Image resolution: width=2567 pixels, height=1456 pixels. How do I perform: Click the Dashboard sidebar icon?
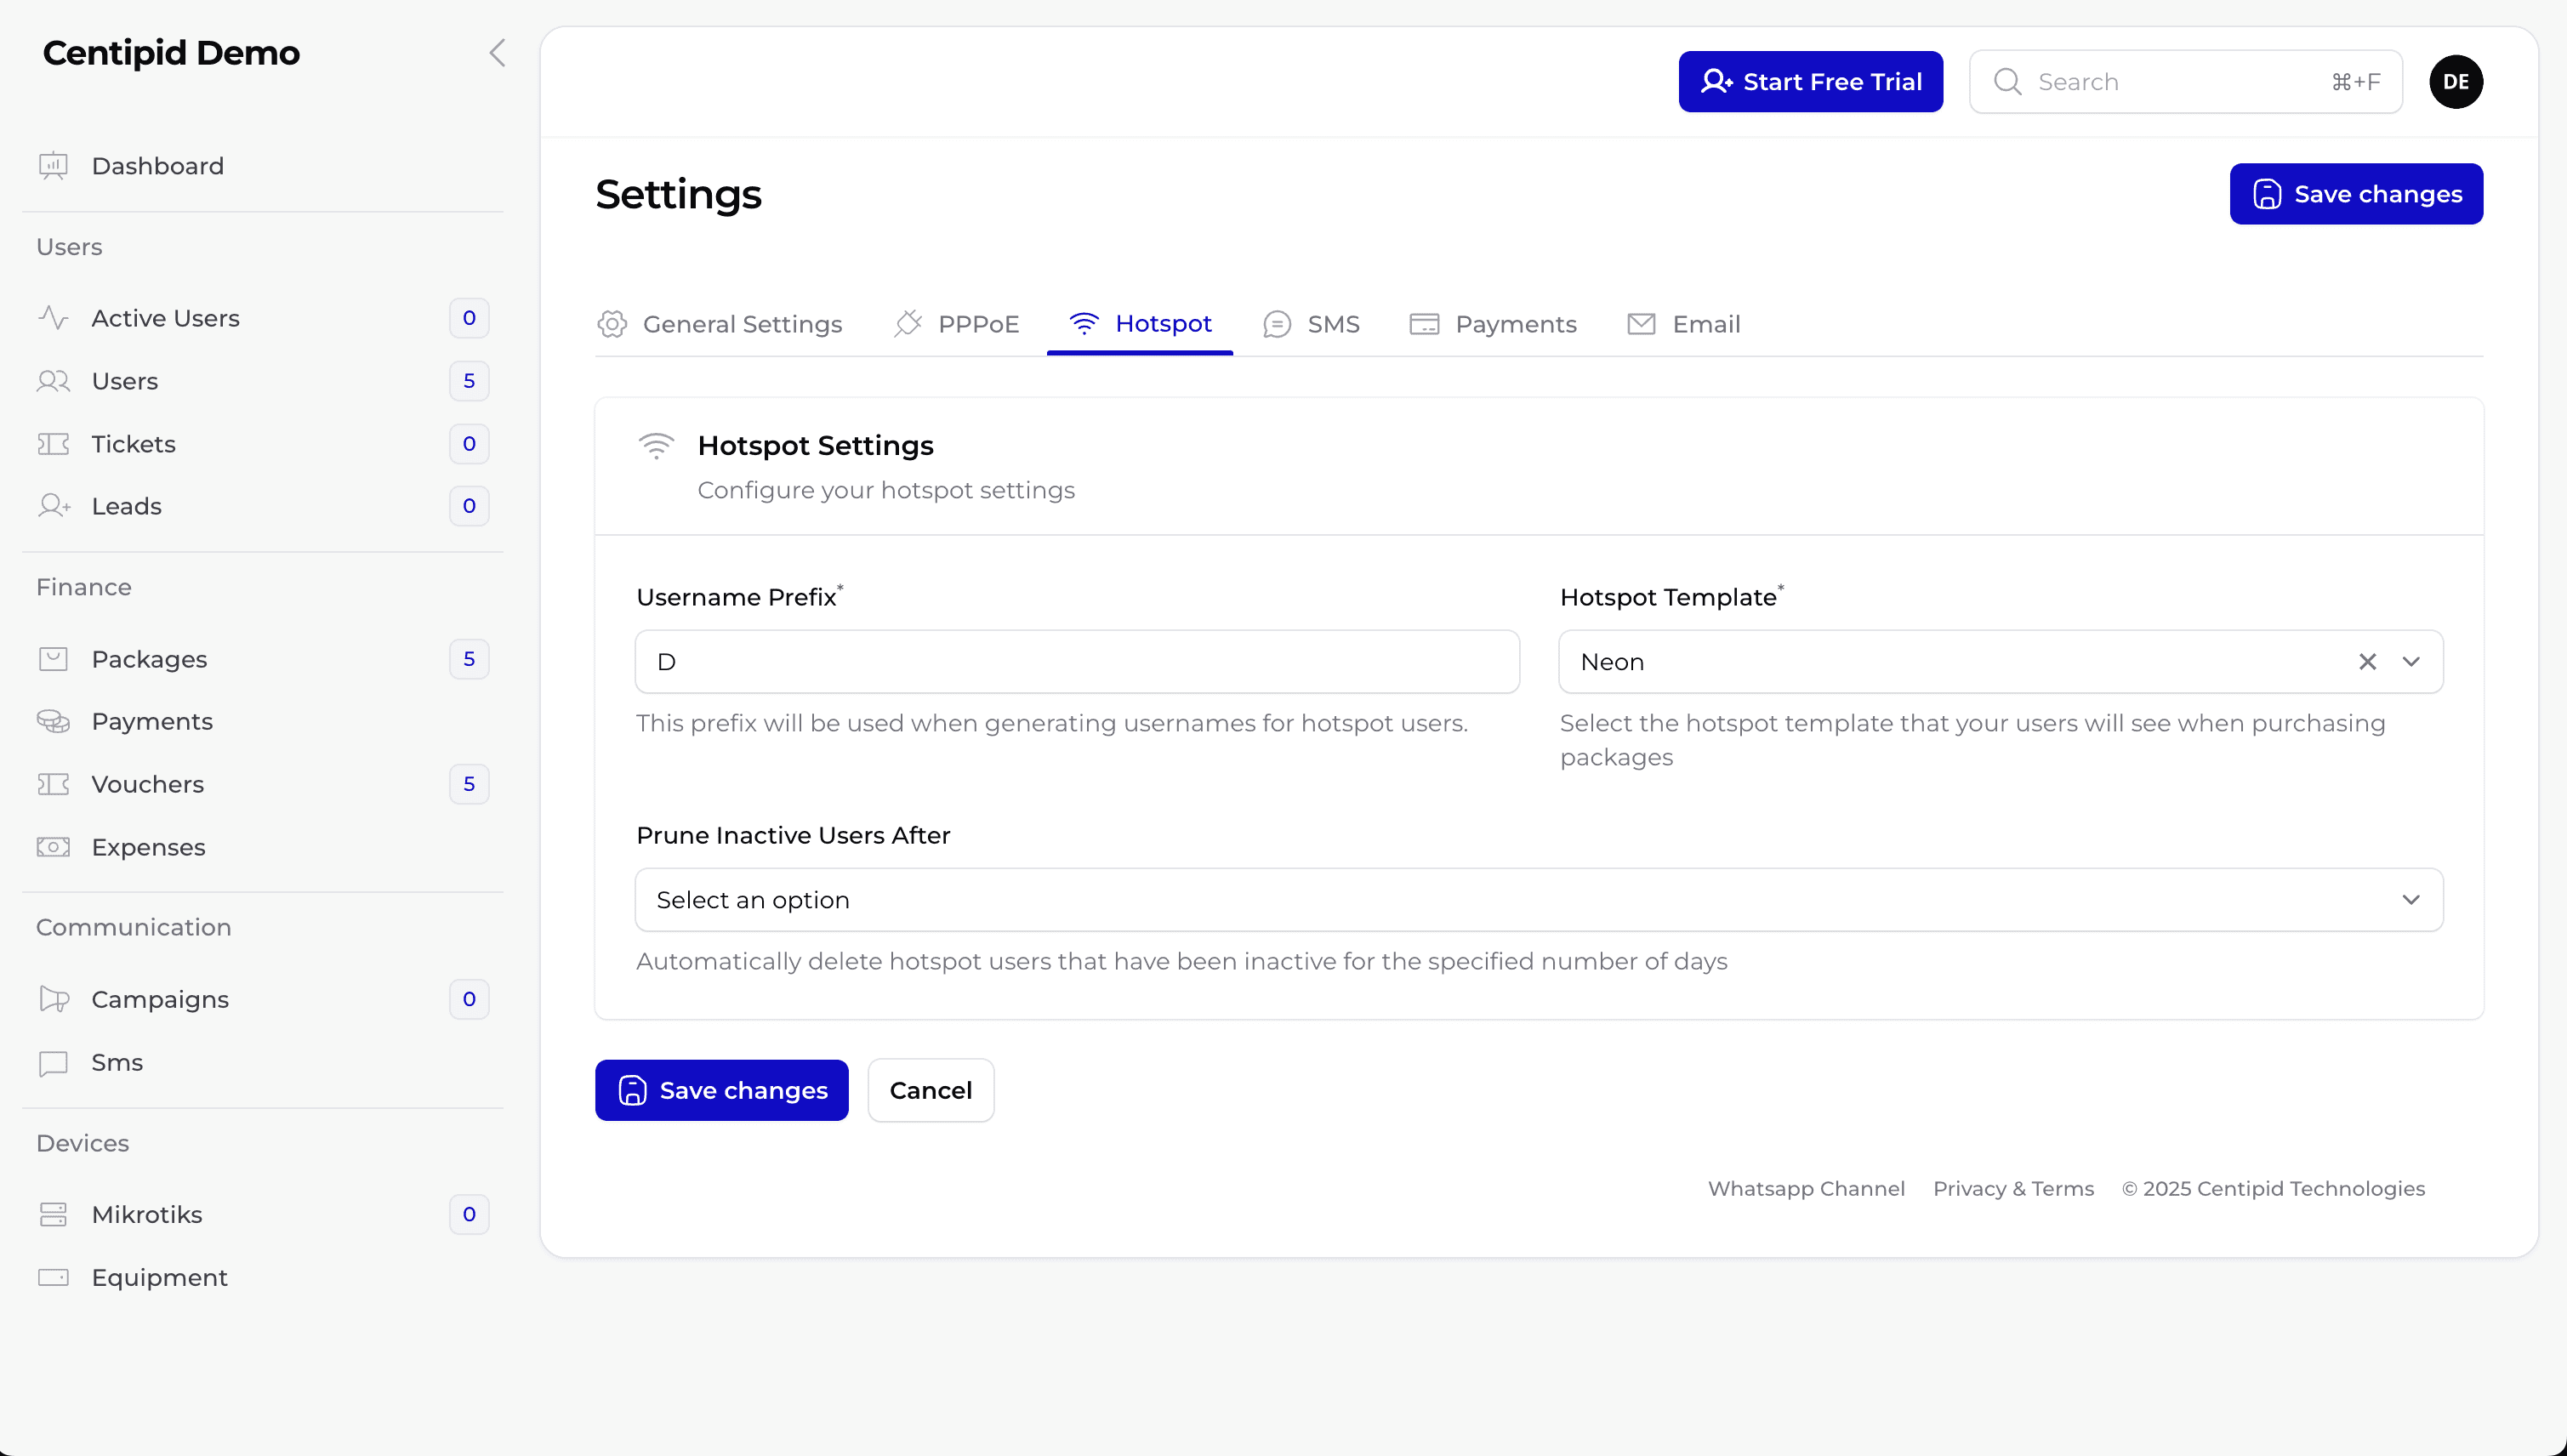[x=54, y=166]
